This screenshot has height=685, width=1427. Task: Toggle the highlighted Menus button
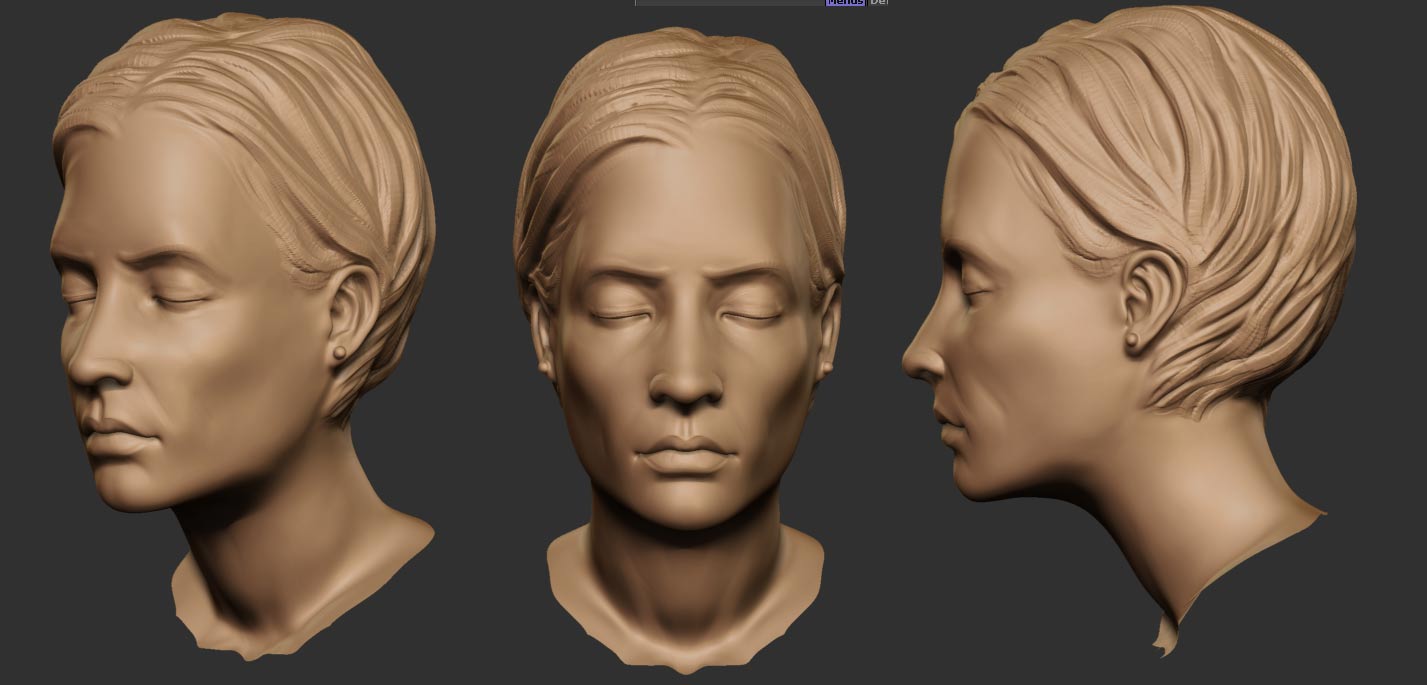845,3
